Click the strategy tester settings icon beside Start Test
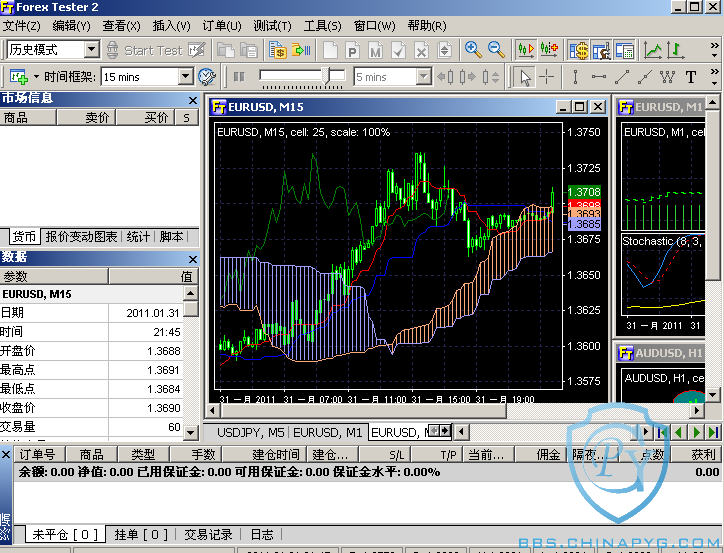The width and height of the screenshot is (724, 553). (x=197, y=50)
